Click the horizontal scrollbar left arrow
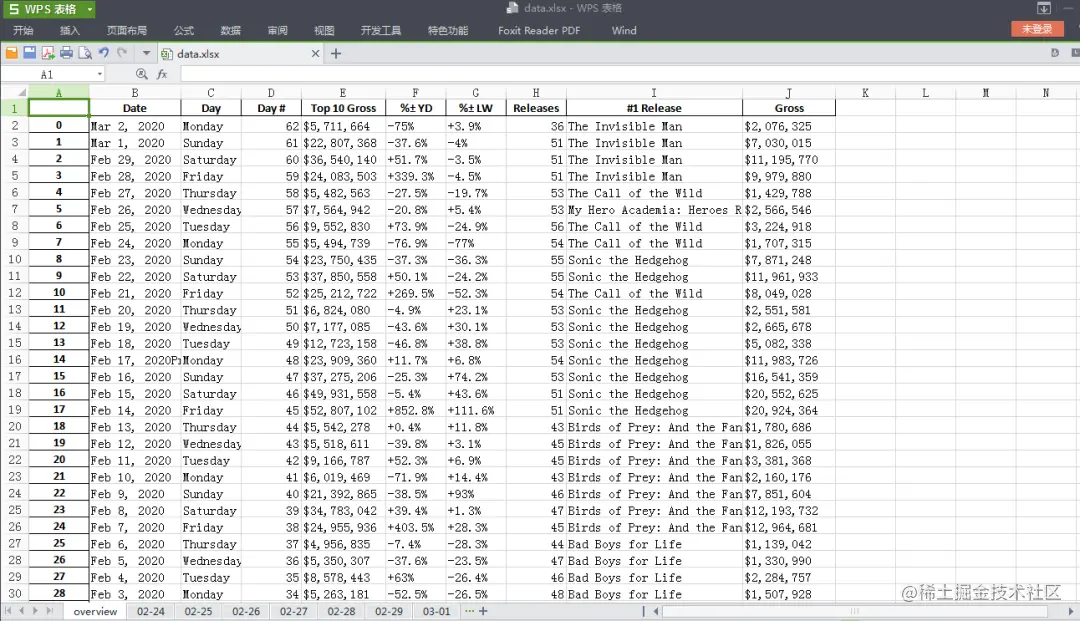The height and width of the screenshot is (621, 1080). pyautogui.click(x=656, y=611)
